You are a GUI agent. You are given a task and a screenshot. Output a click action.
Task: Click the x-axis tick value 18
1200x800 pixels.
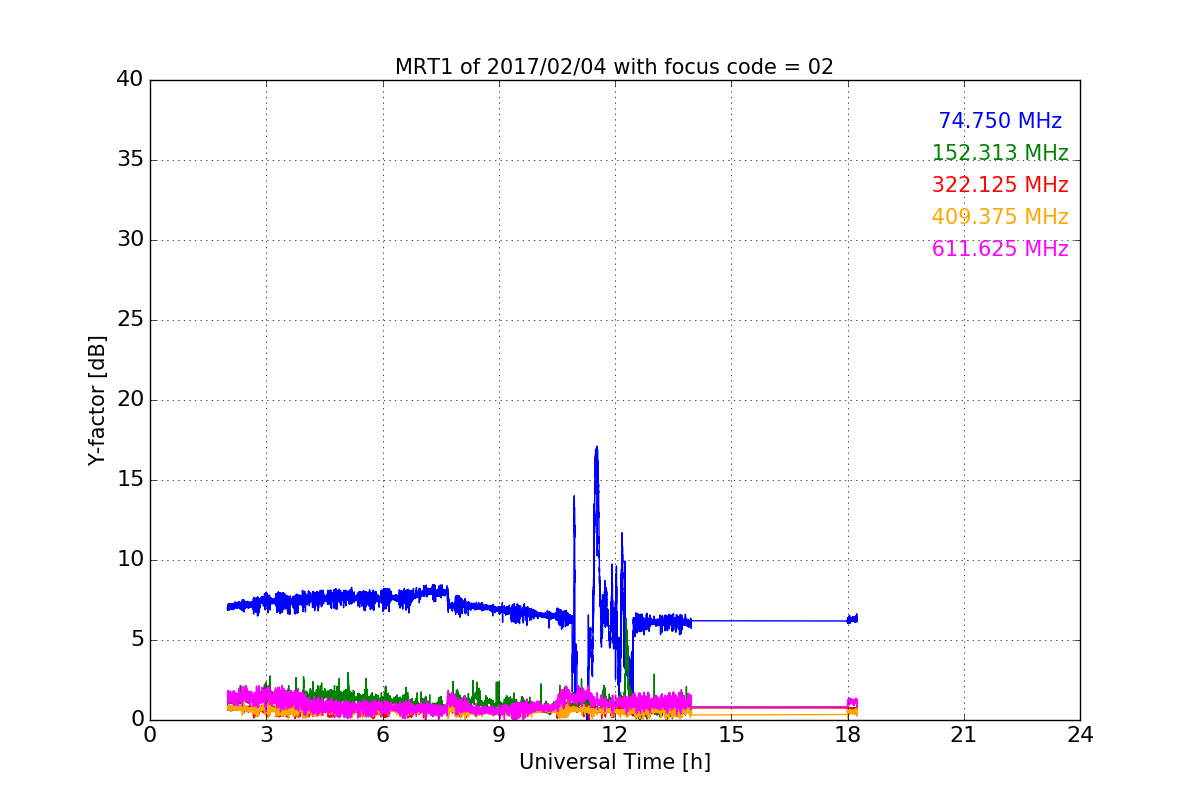pyautogui.click(x=847, y=735)
